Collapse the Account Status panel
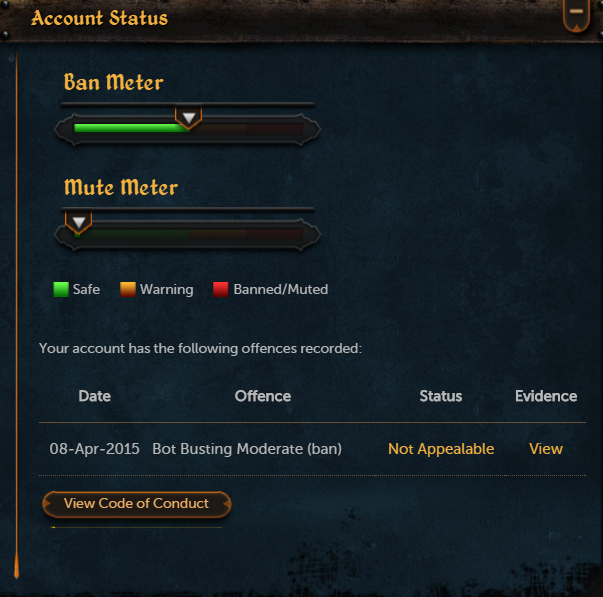 click(x=576, y=15)
